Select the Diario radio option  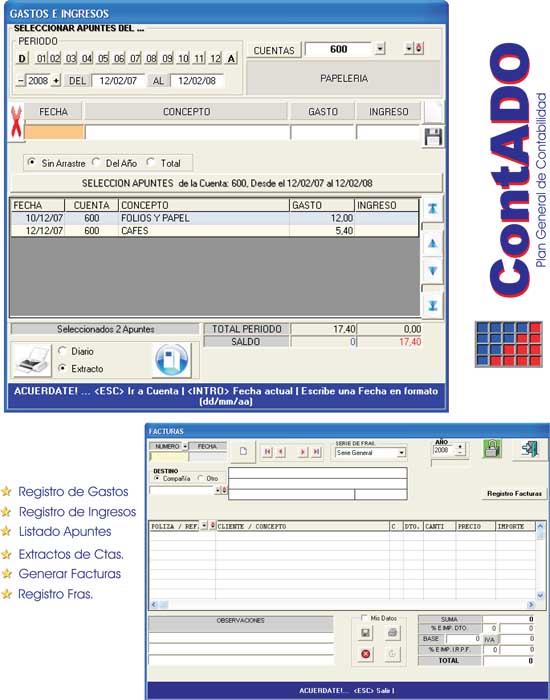tap(62, 351)
